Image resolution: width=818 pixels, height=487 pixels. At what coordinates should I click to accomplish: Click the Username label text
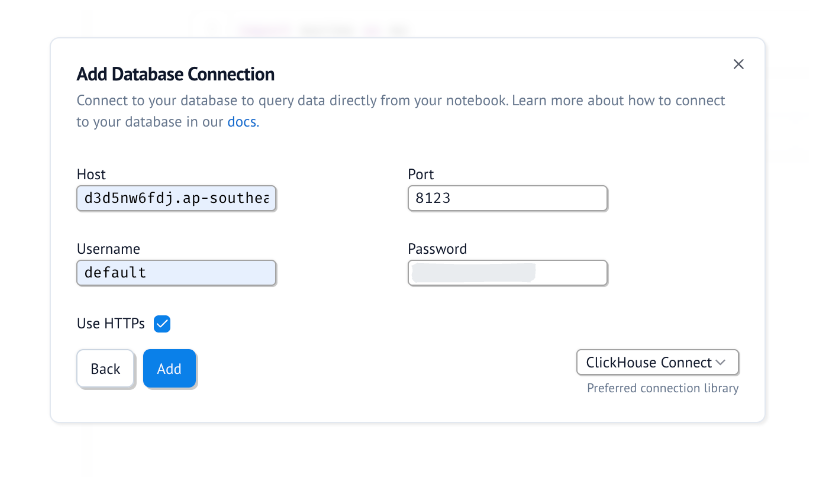pyautogui.click(x=108, y=249)
